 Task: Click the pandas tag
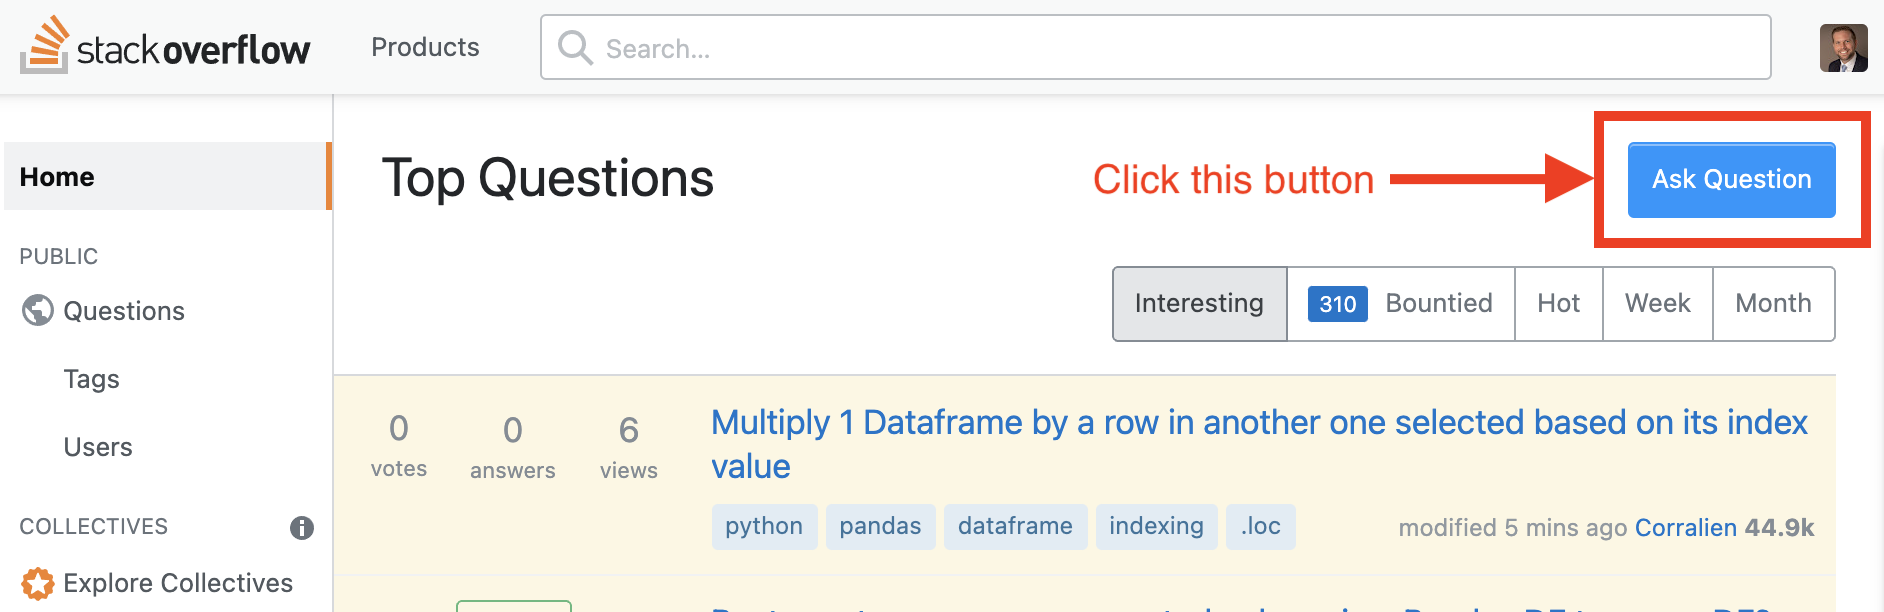coord(880,526)
